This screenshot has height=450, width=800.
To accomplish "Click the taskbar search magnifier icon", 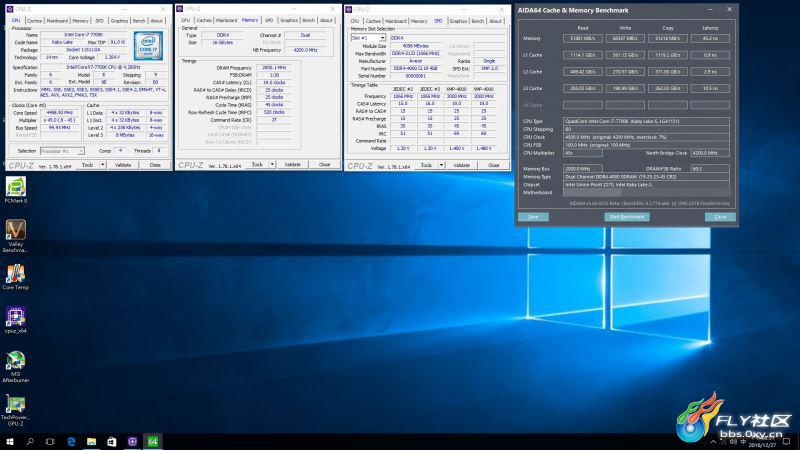I will (x=30, y=441).
